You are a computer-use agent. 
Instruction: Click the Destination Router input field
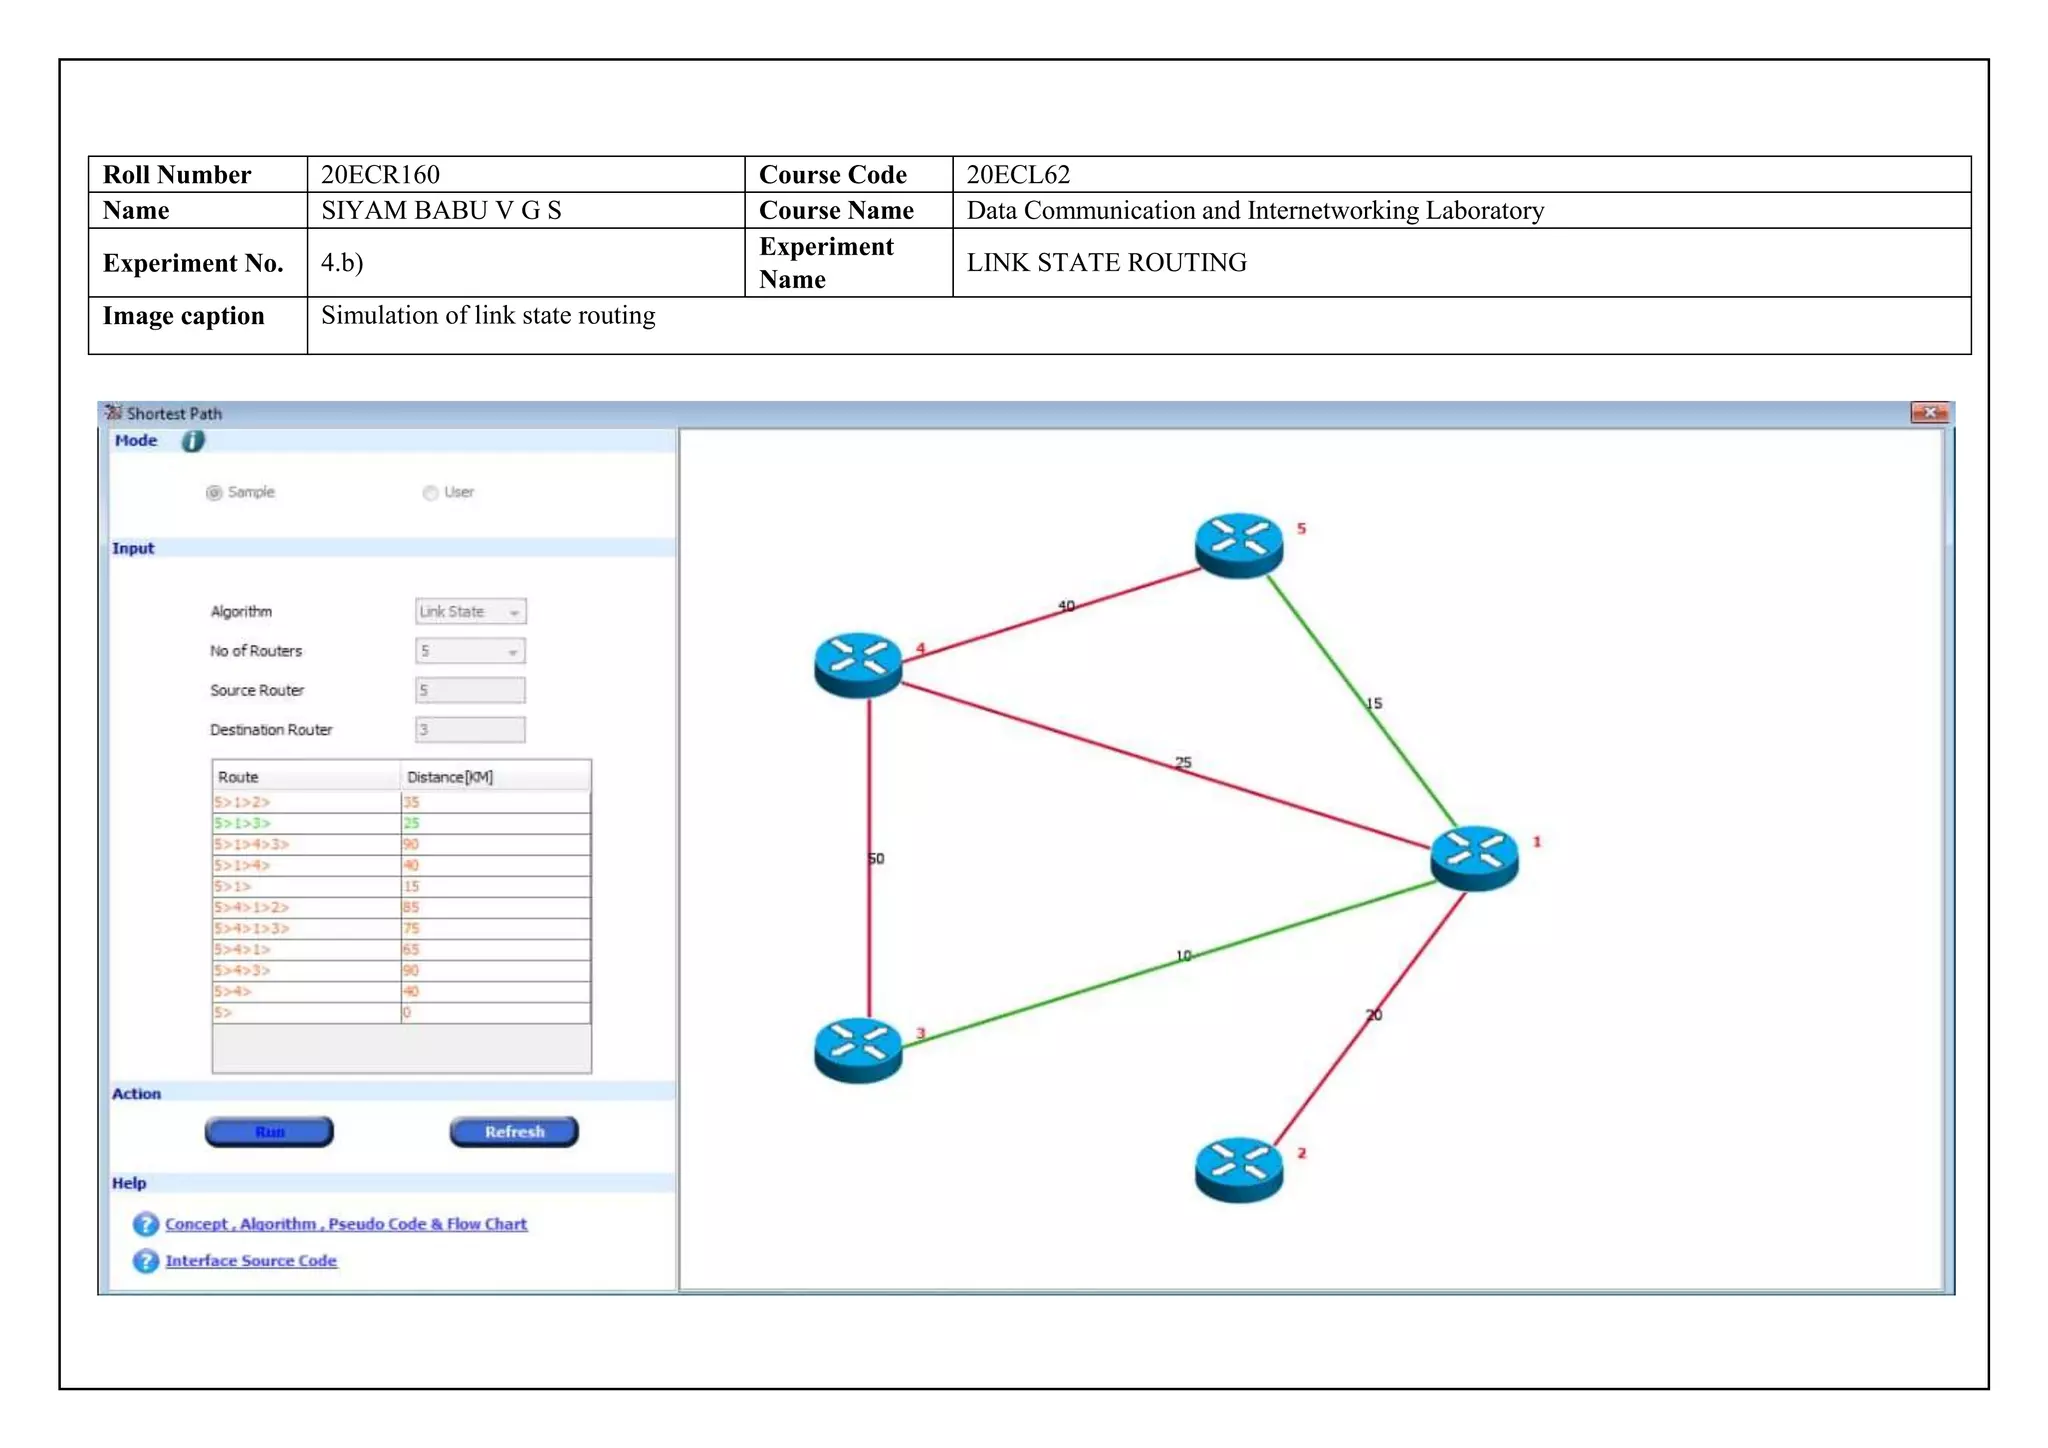pos(470,730)
